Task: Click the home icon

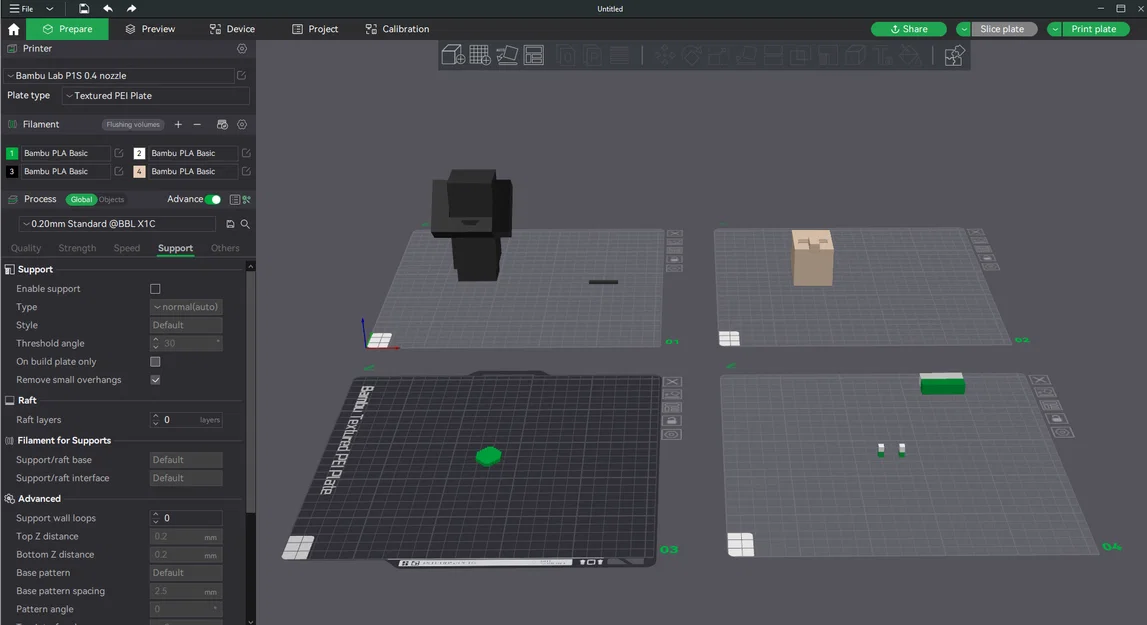Action: click(x=13, y=29)
